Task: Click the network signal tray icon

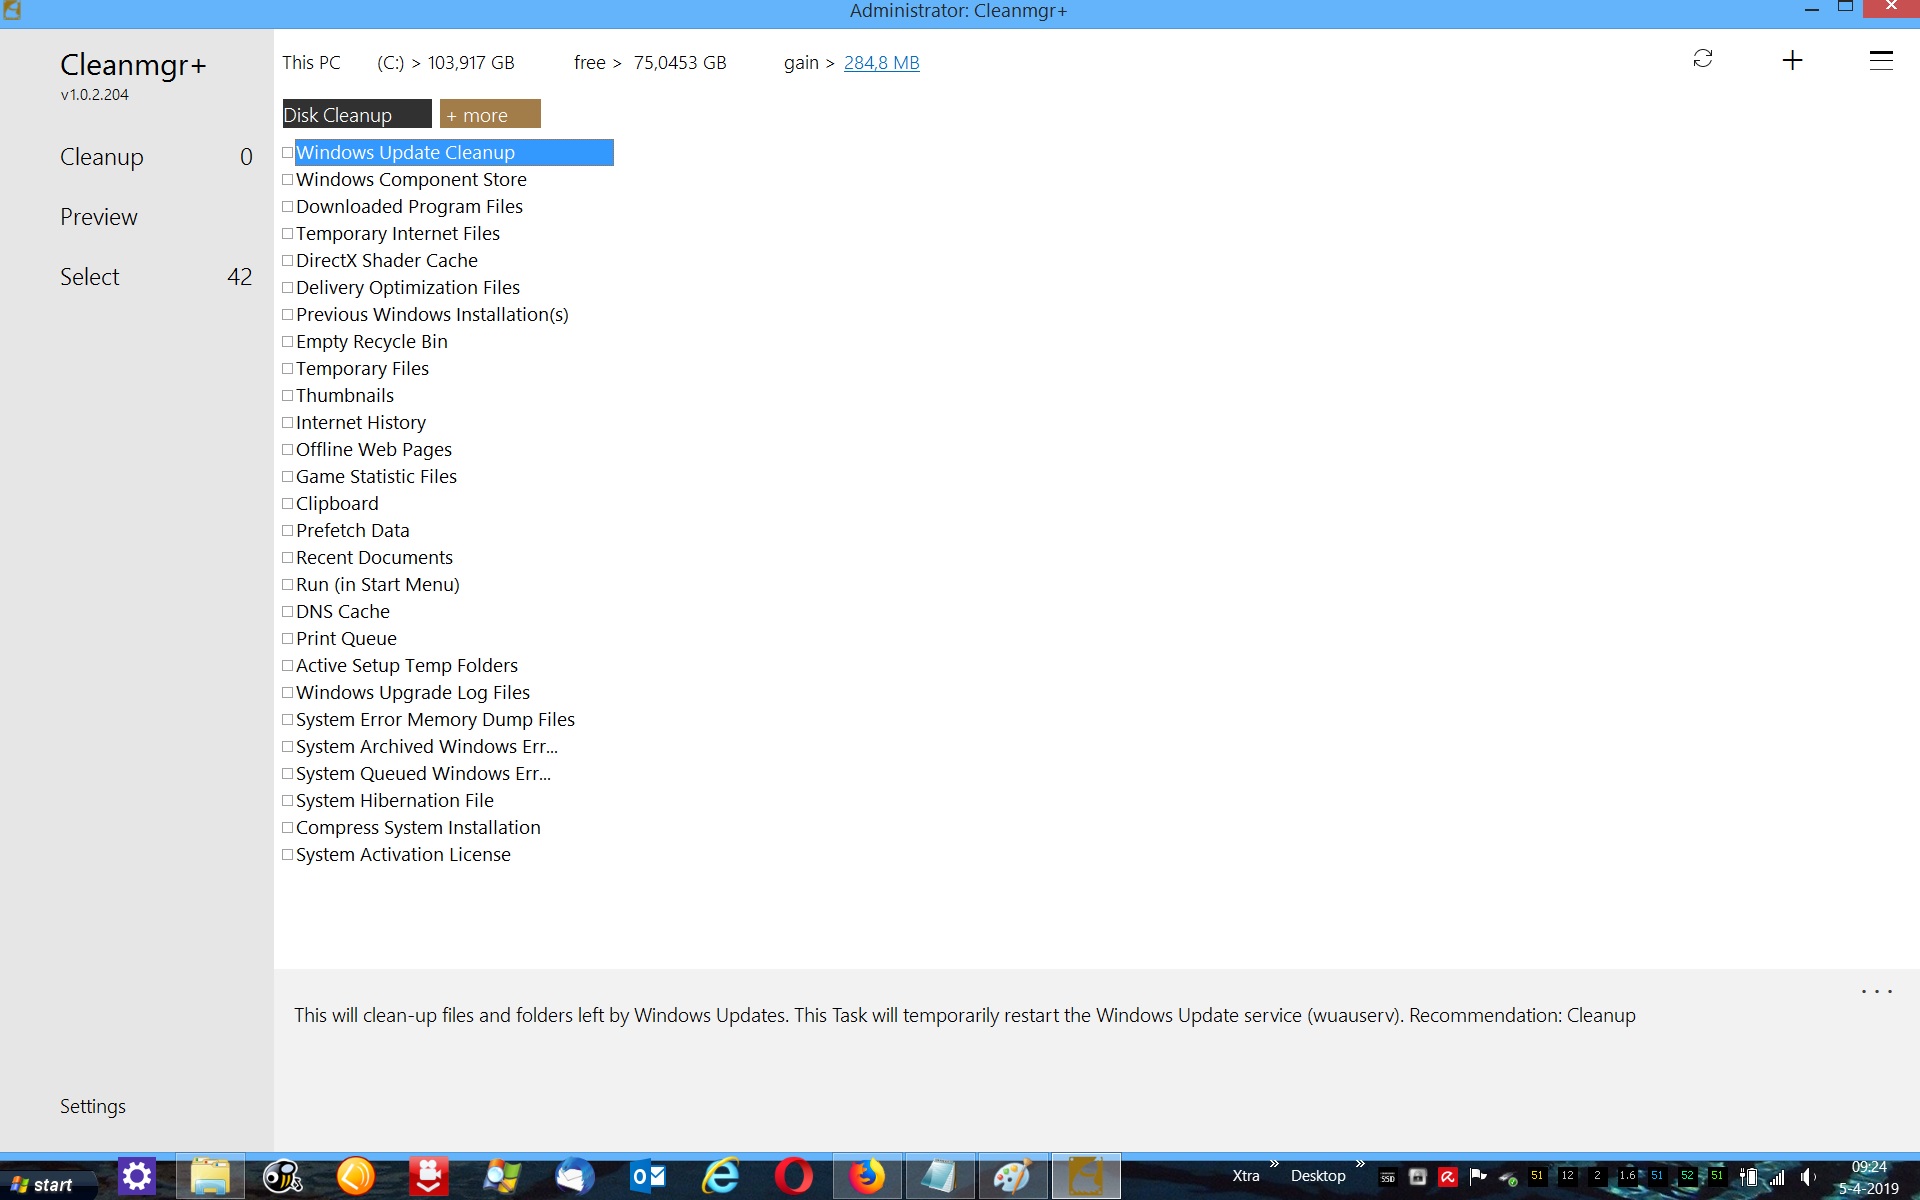Action: (x=1777, y=1177)
